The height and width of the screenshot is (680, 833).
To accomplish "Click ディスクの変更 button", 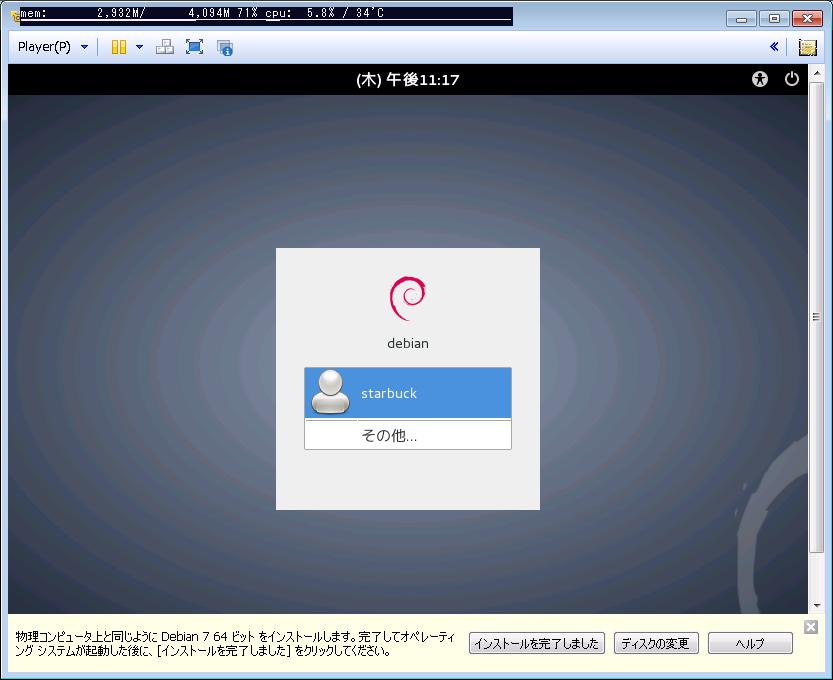I will tap(656, 643).
